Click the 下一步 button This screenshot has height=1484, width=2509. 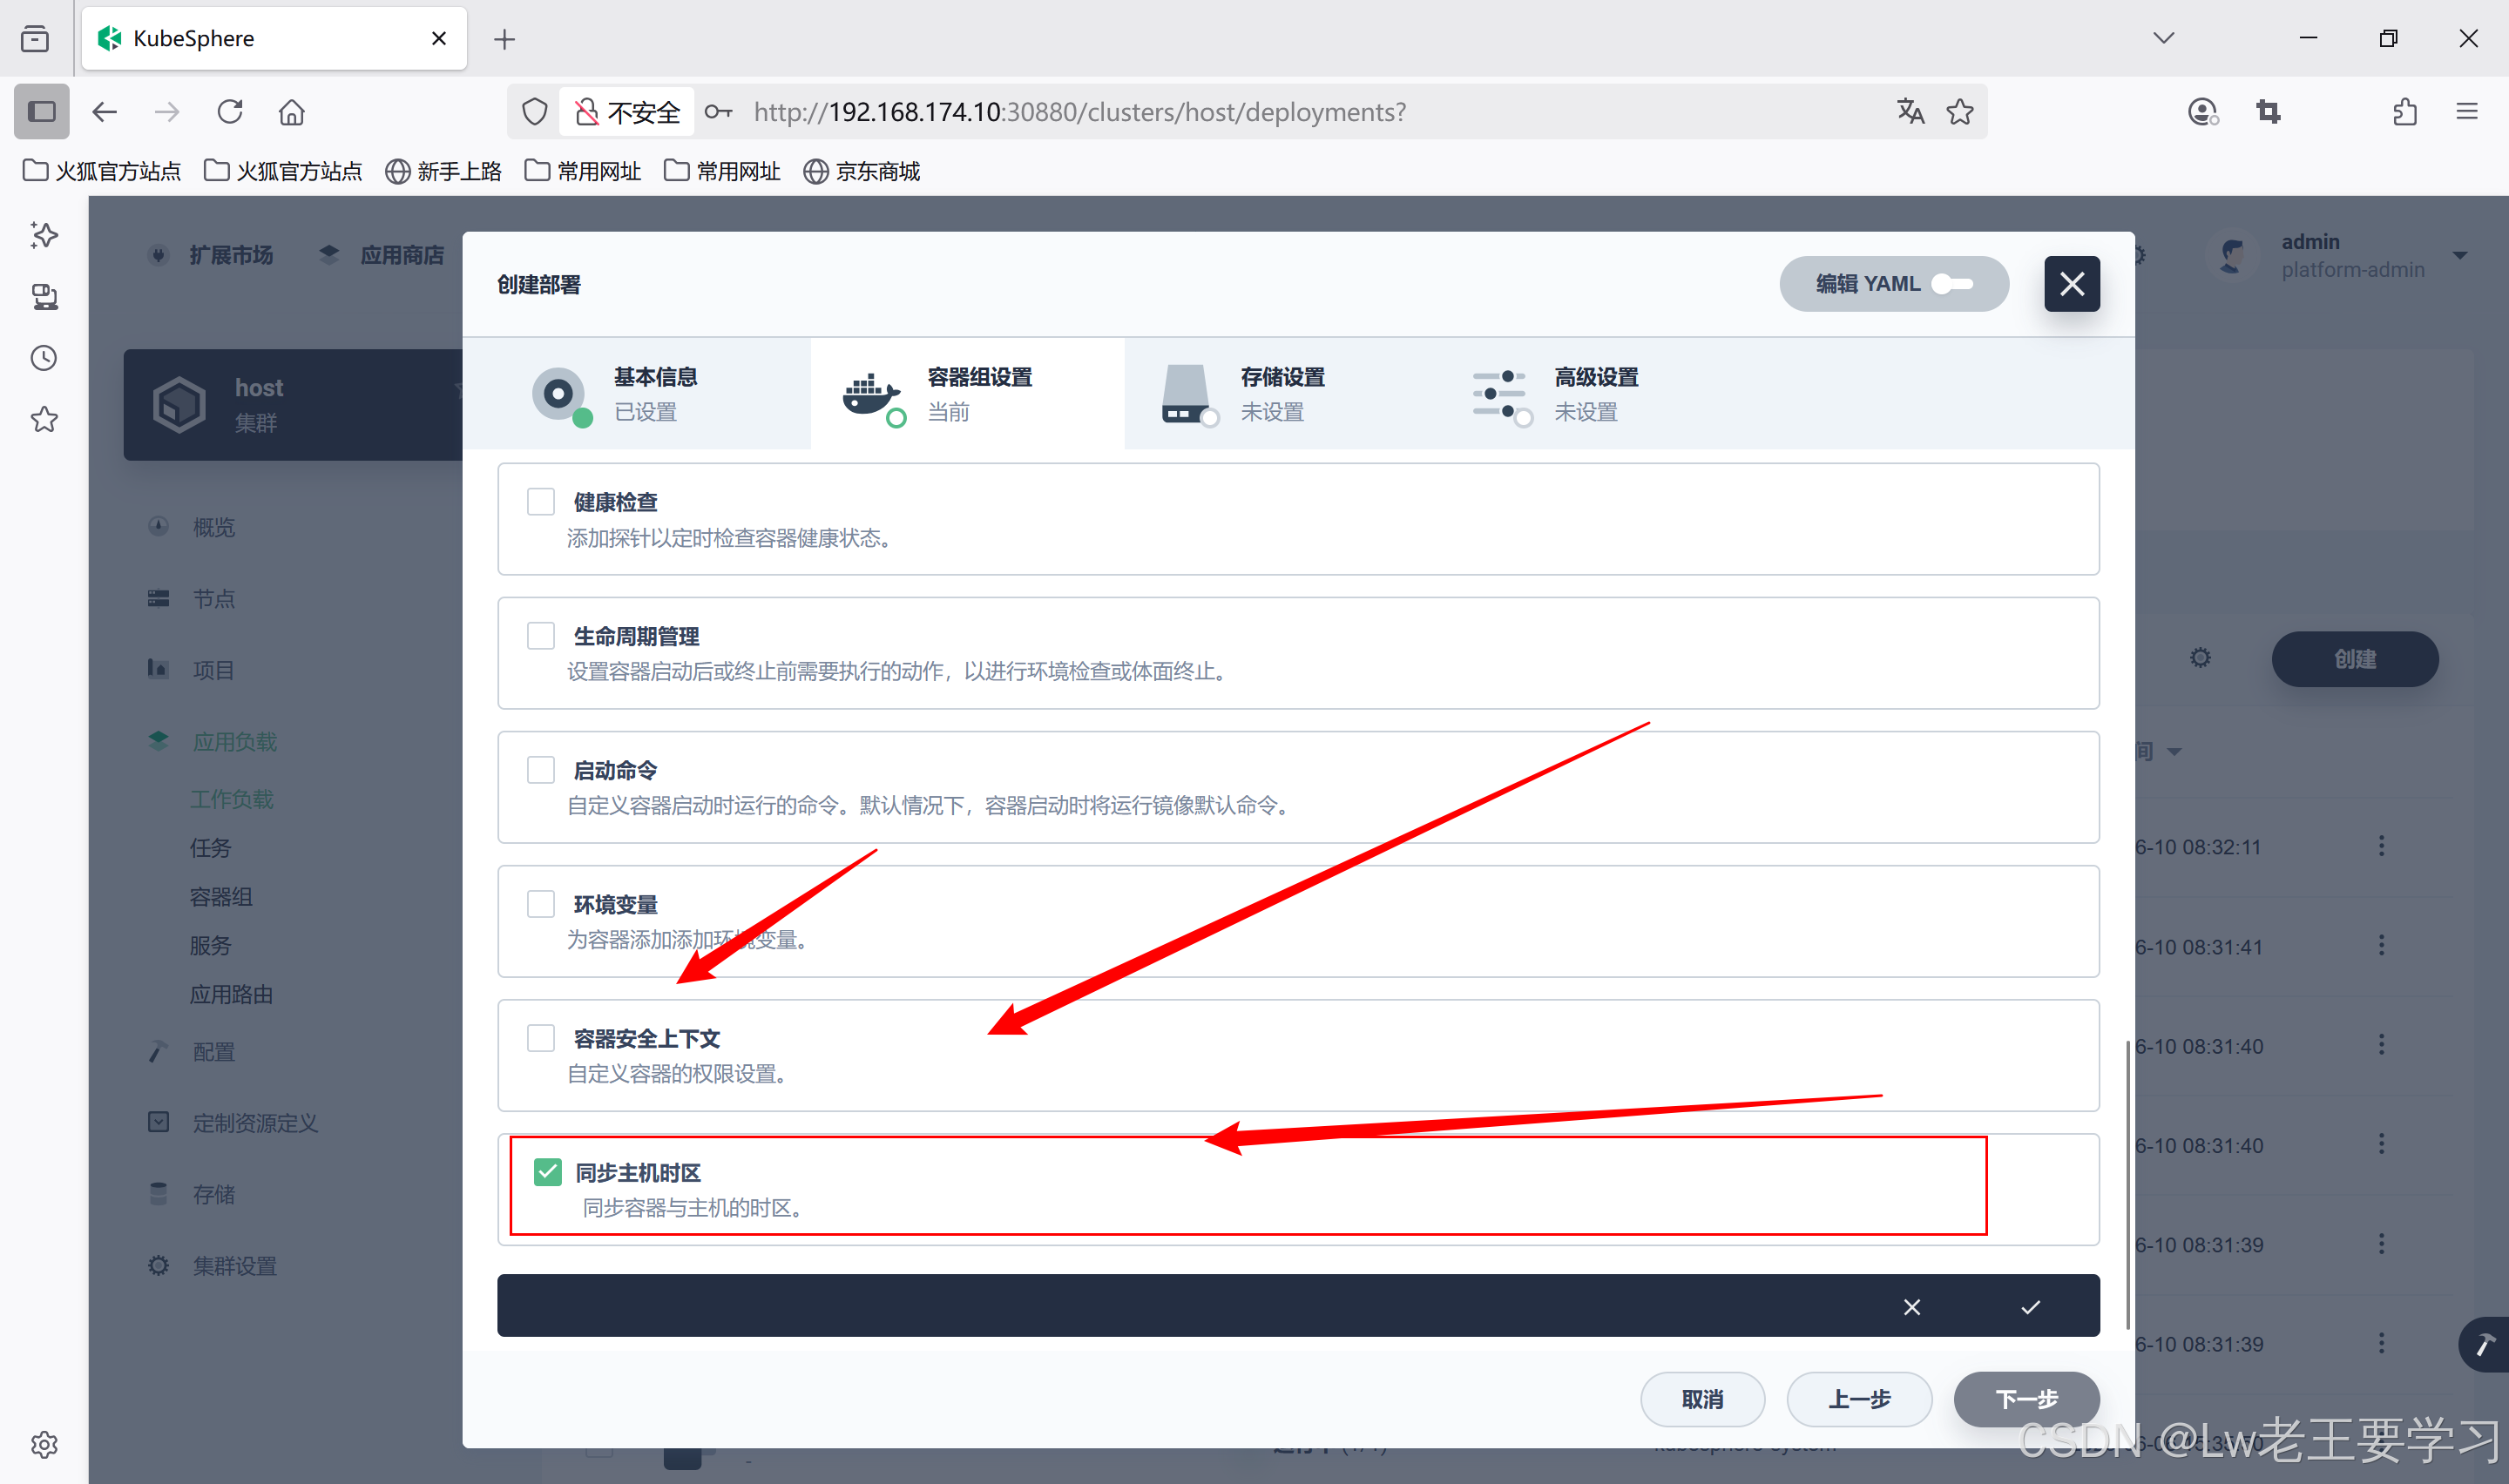(2026, 1399)
